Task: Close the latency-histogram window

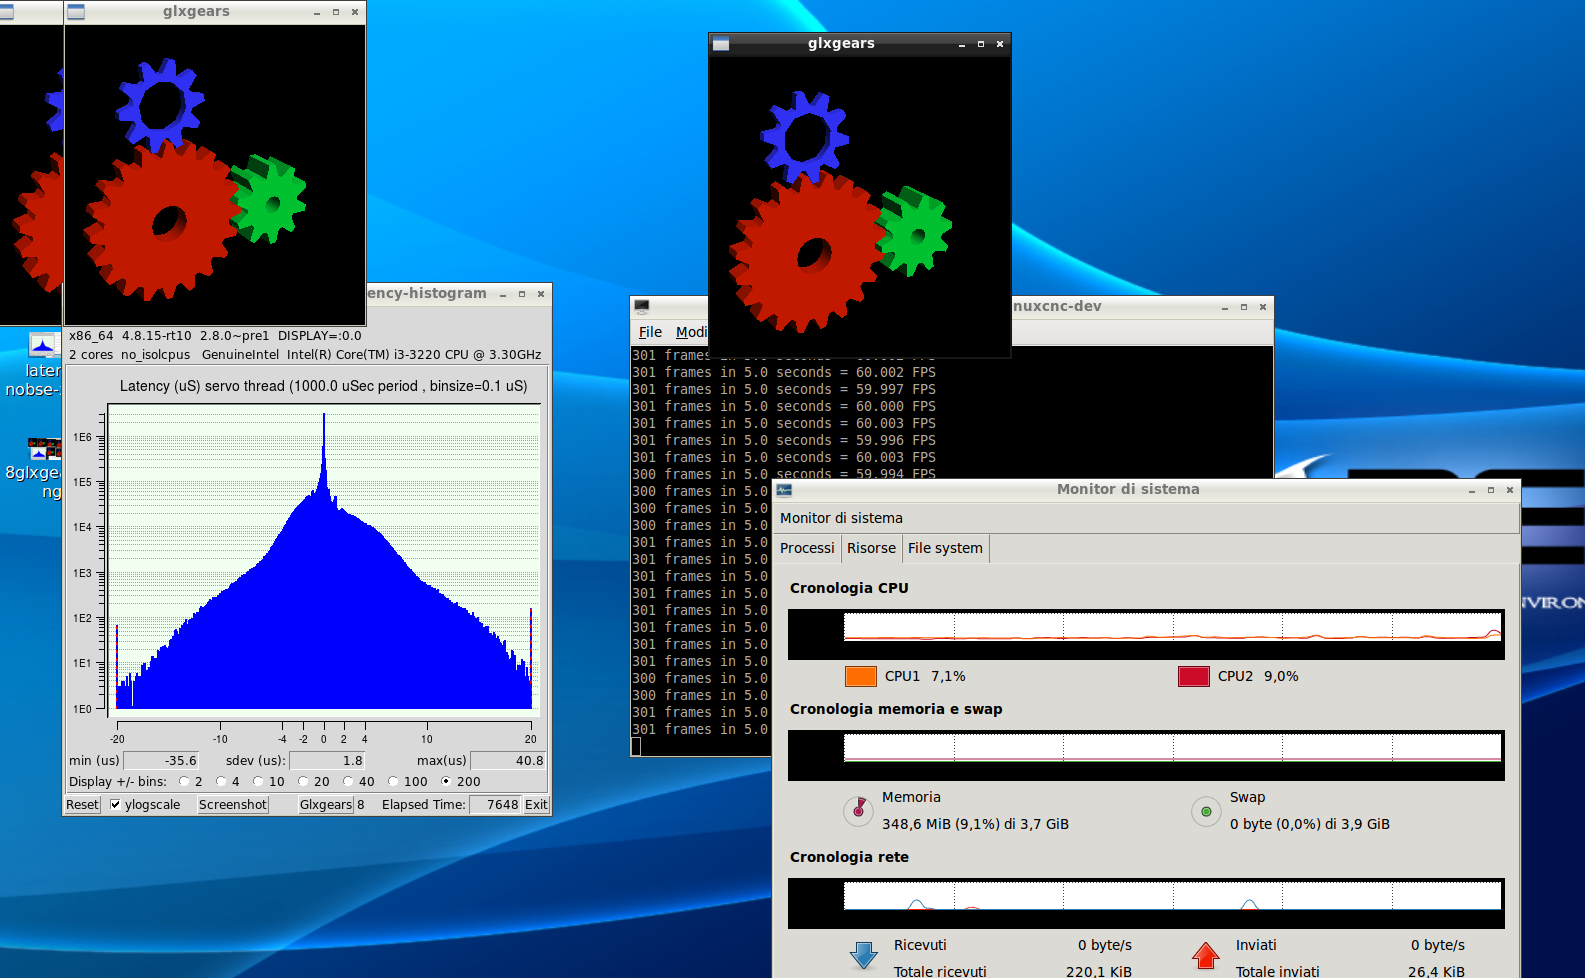Action: [x=541, y=294]
